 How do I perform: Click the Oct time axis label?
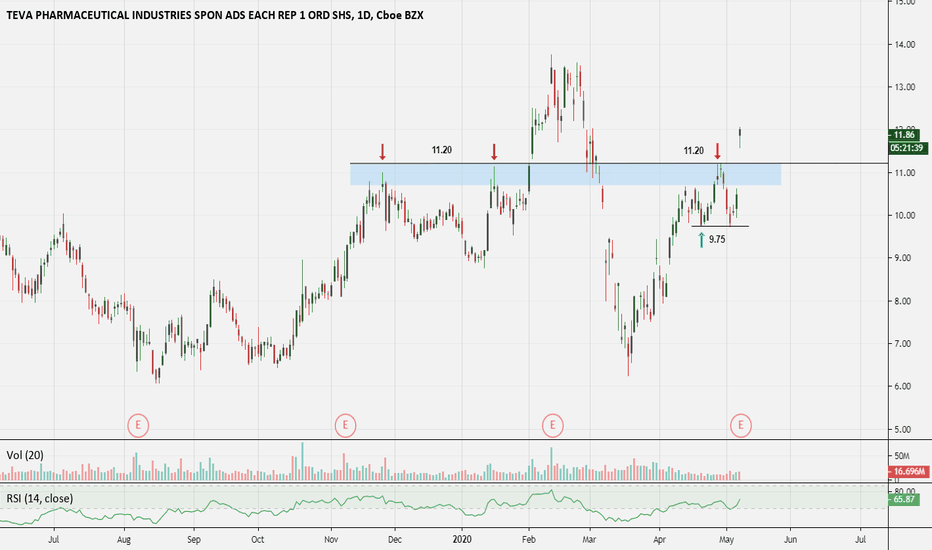click(x=257, y=540)
